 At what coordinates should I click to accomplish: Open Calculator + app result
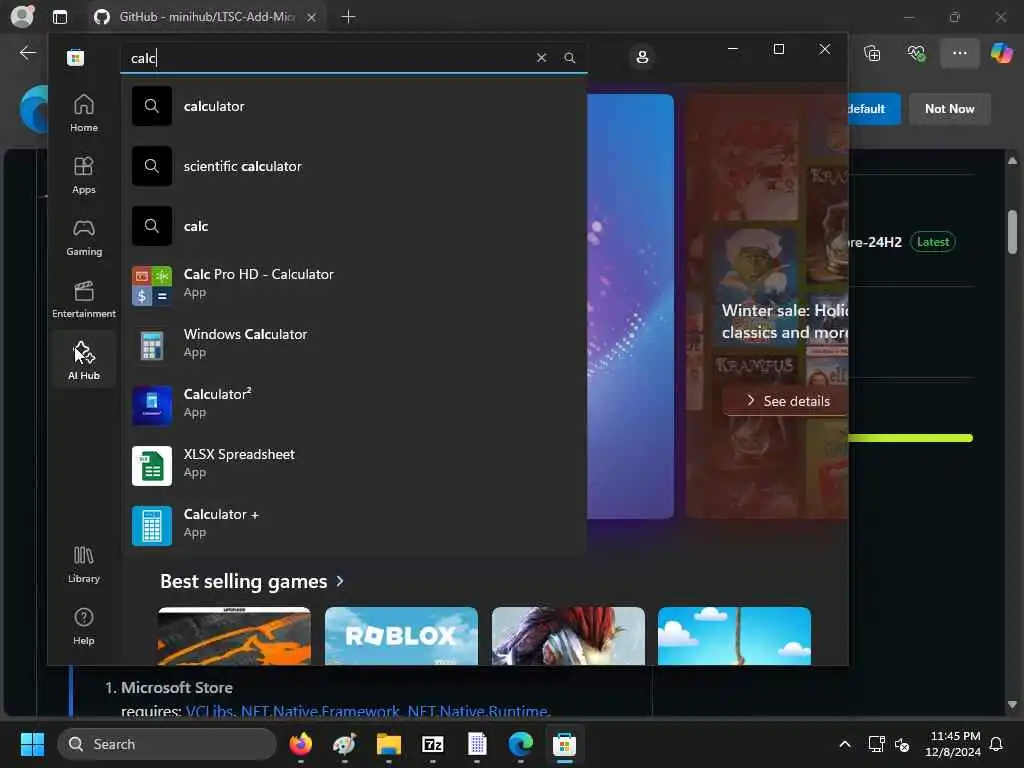pos(353,526)
